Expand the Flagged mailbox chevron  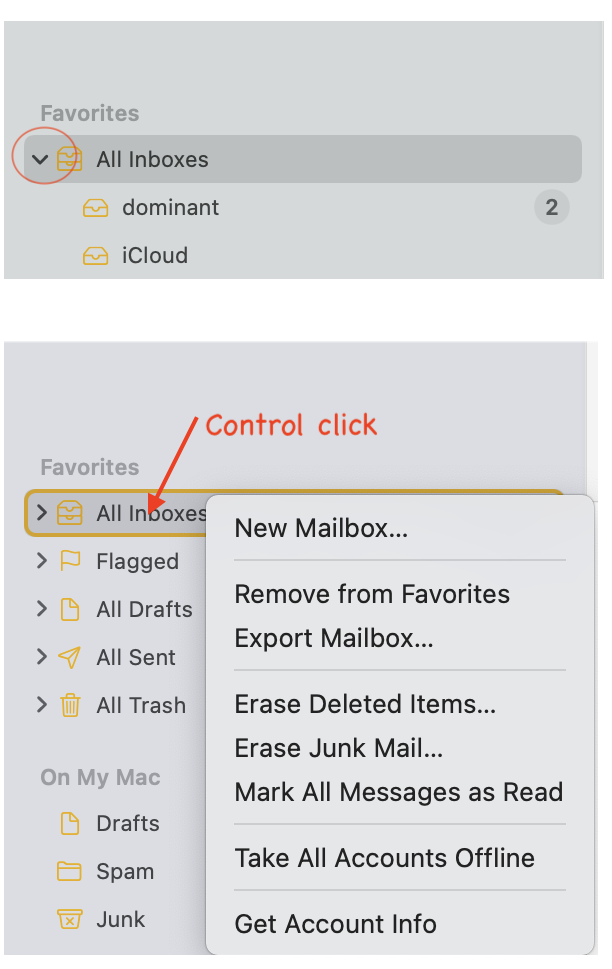pyautogui.click(x=41, y=561)
